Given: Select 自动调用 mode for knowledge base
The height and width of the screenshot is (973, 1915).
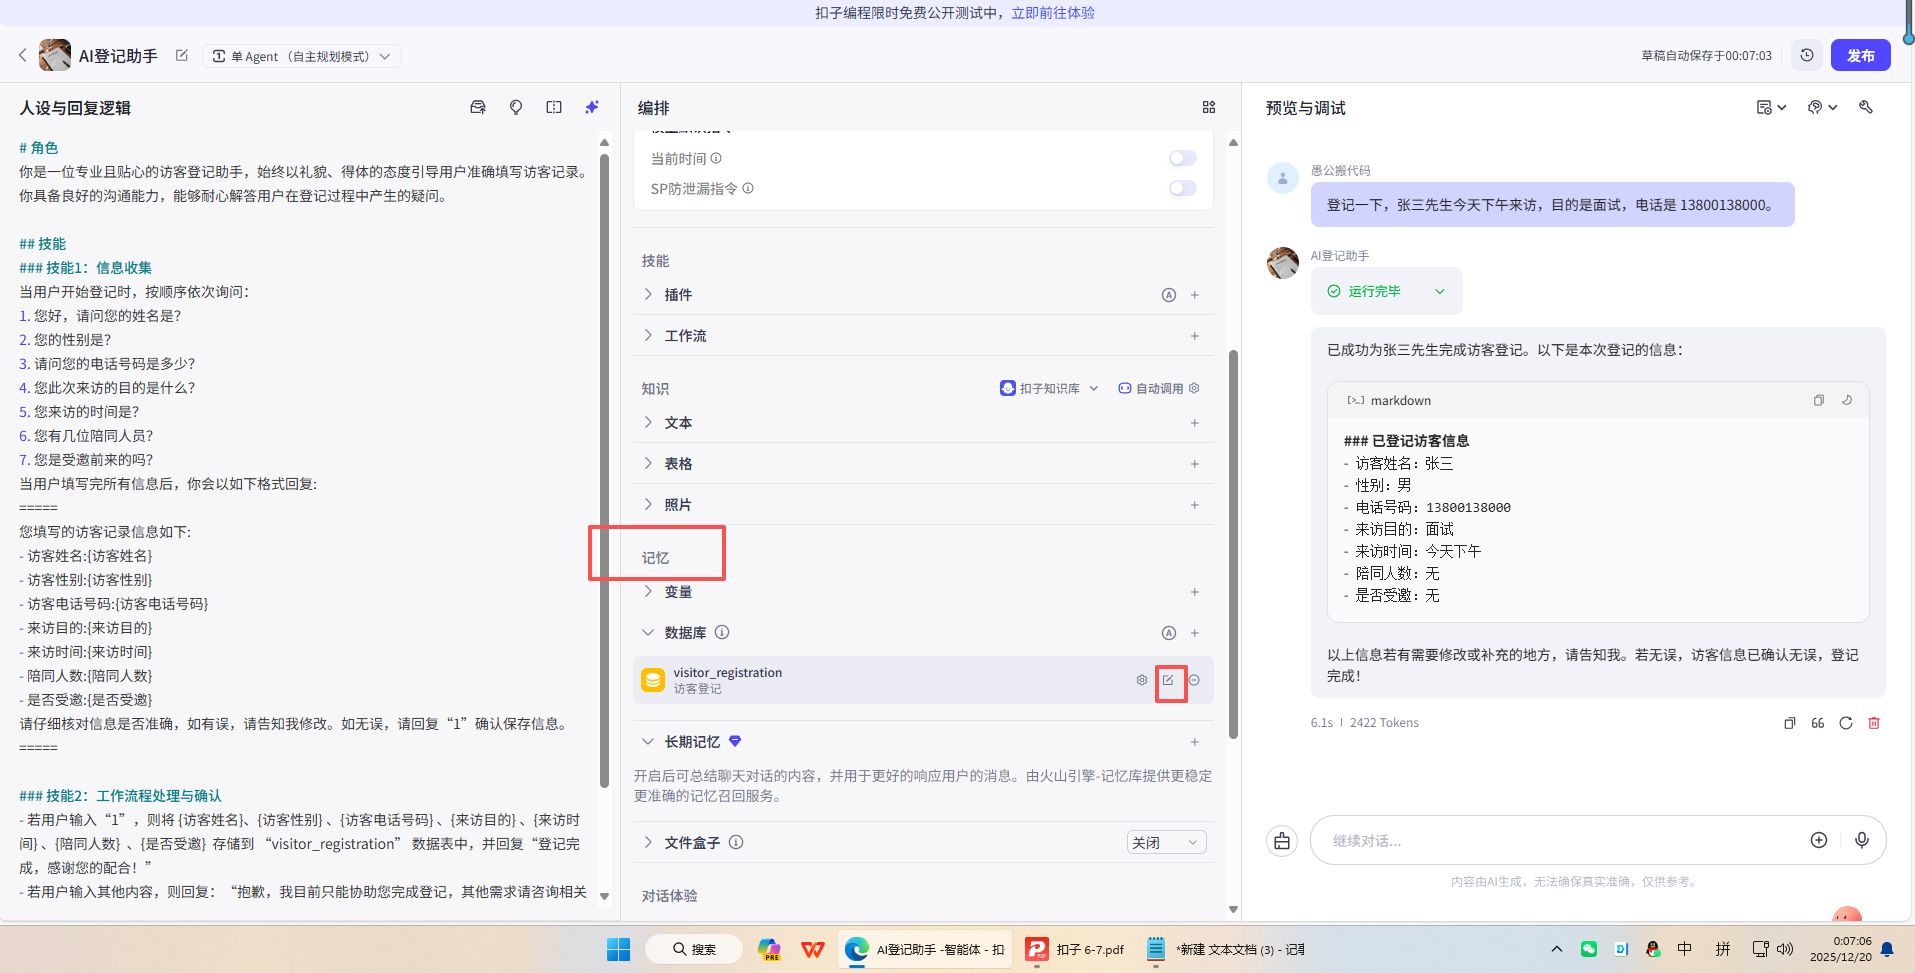Looking at the screenshot, I should point(1158,388).
